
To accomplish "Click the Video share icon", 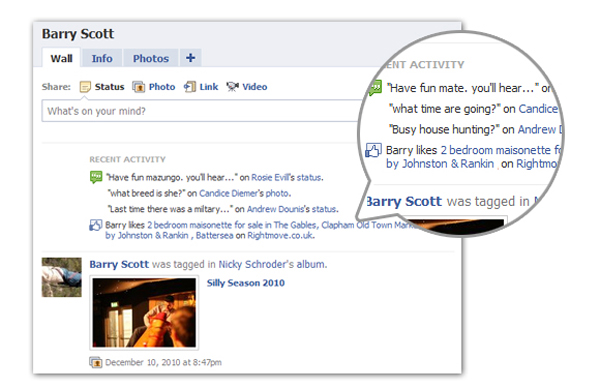I will [x=232, y=87].
